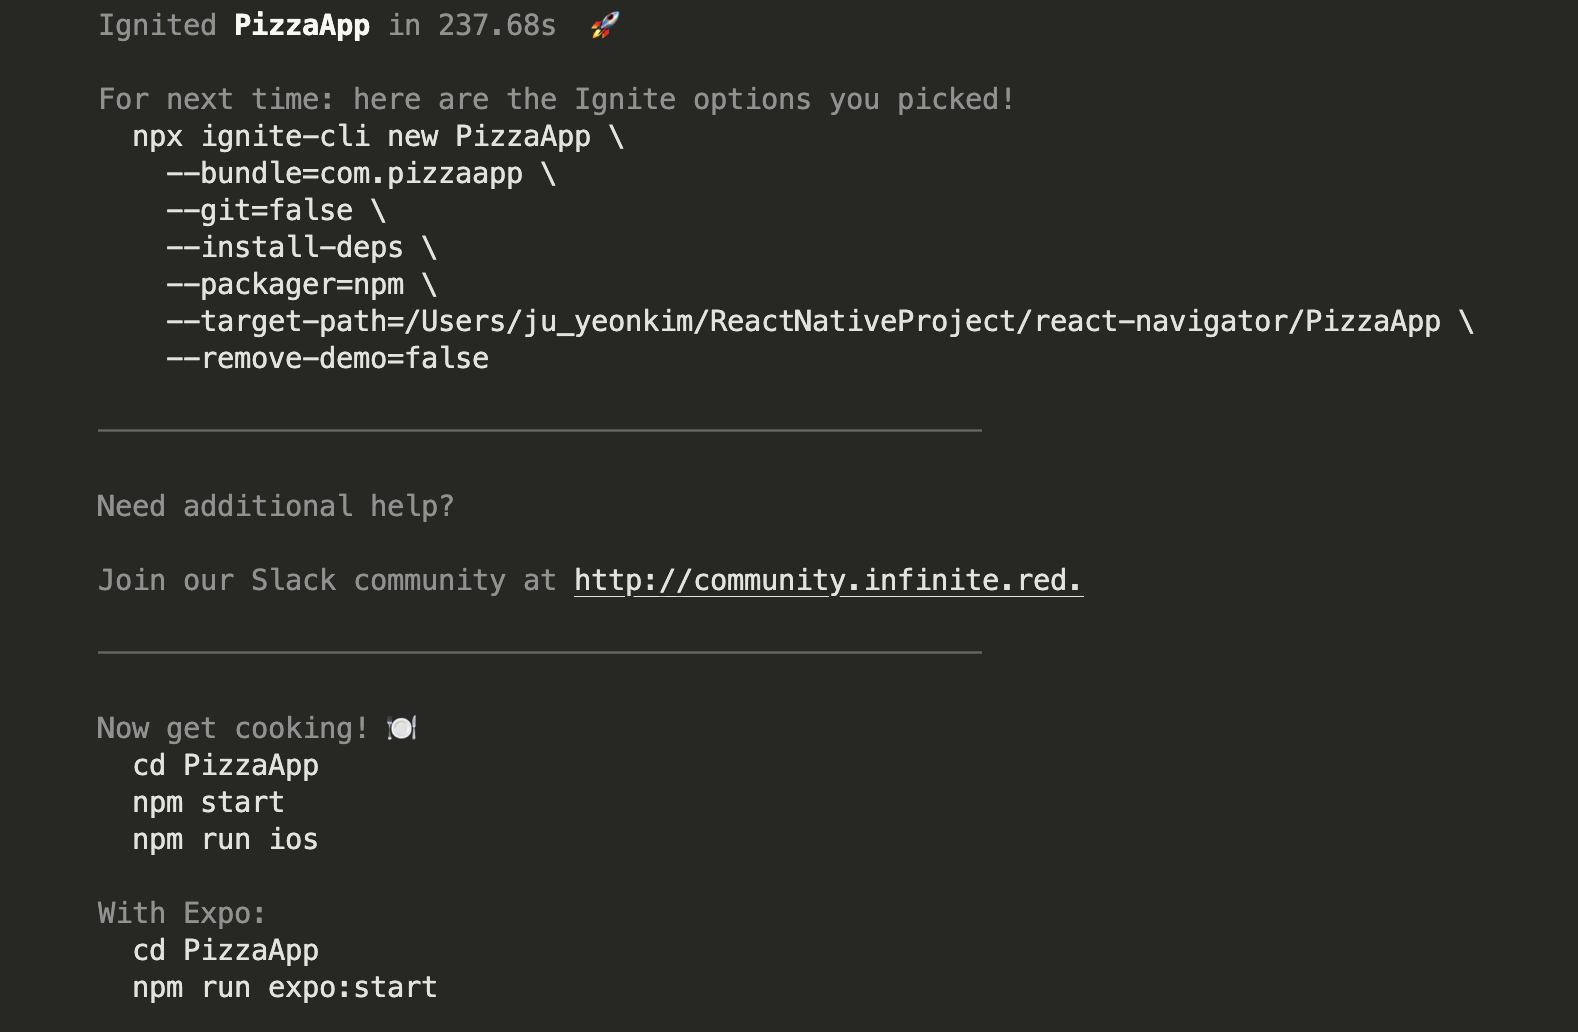This screenshot has width=1578, height=1032.
Task: Click the bold PizzaApp title text
Action: point(302,25)
